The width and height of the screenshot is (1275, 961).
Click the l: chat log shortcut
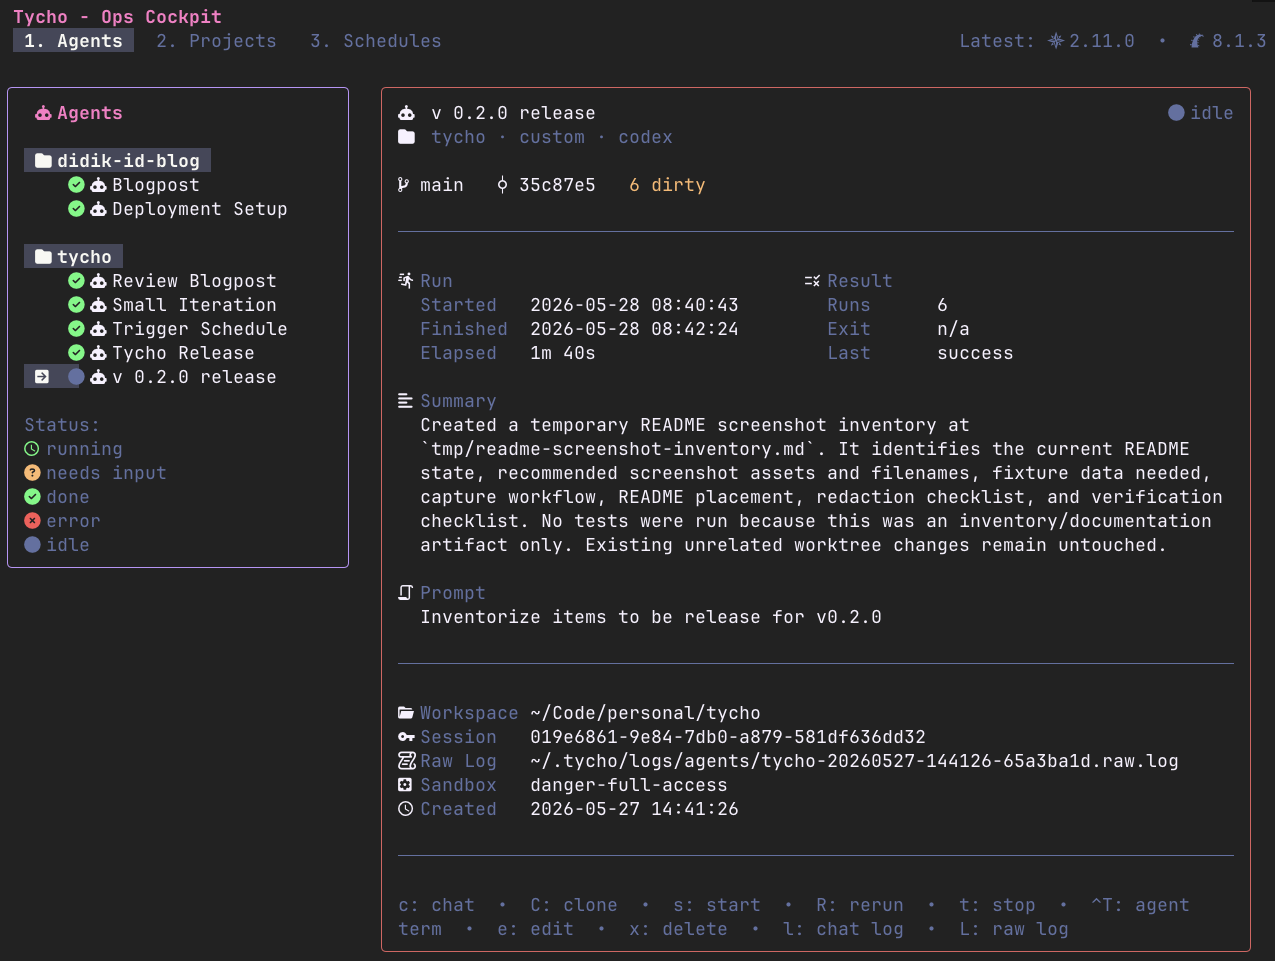pyautogui.click(x=843, y=929)
